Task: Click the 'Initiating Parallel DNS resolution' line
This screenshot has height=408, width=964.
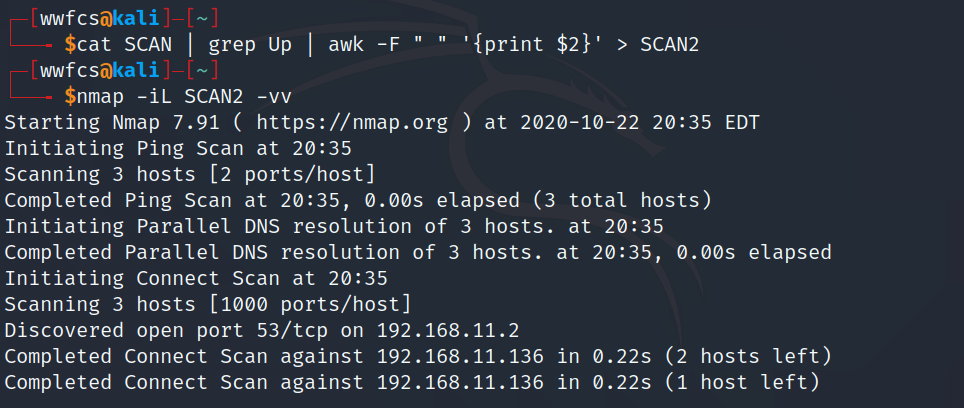Action: tap(334, 226)
